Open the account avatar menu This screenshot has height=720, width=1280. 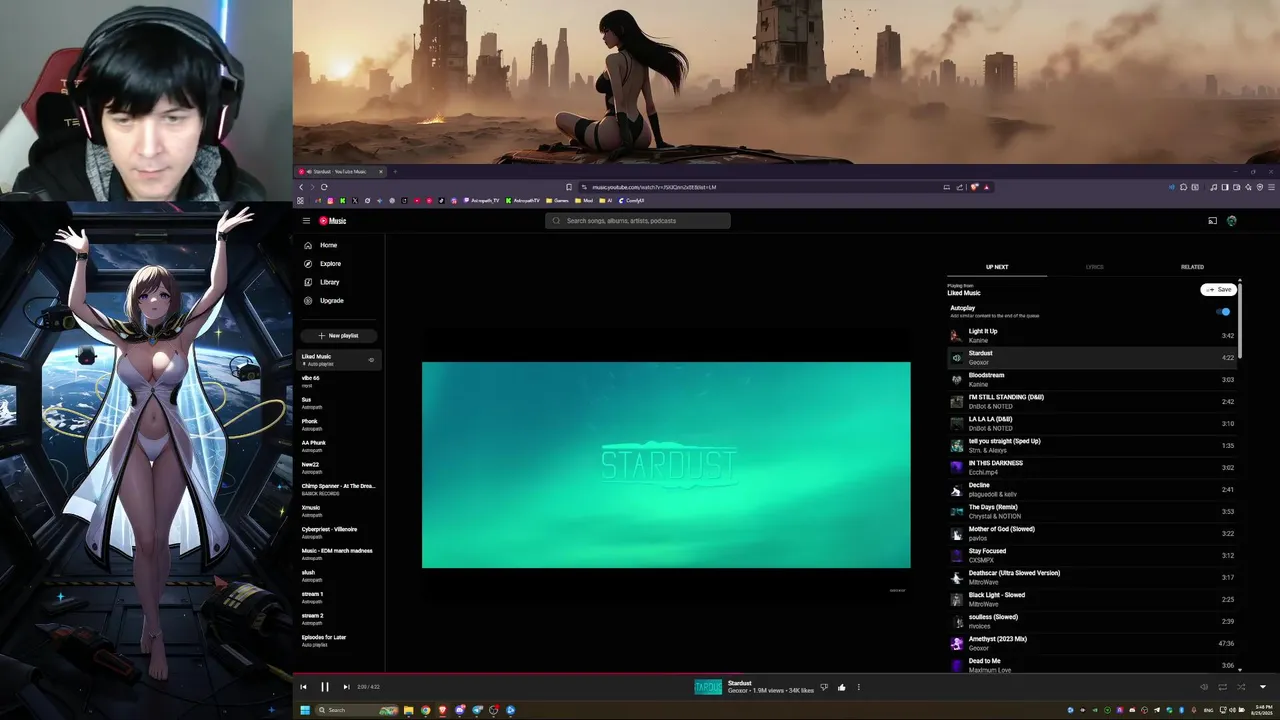tap(1232, 221)
